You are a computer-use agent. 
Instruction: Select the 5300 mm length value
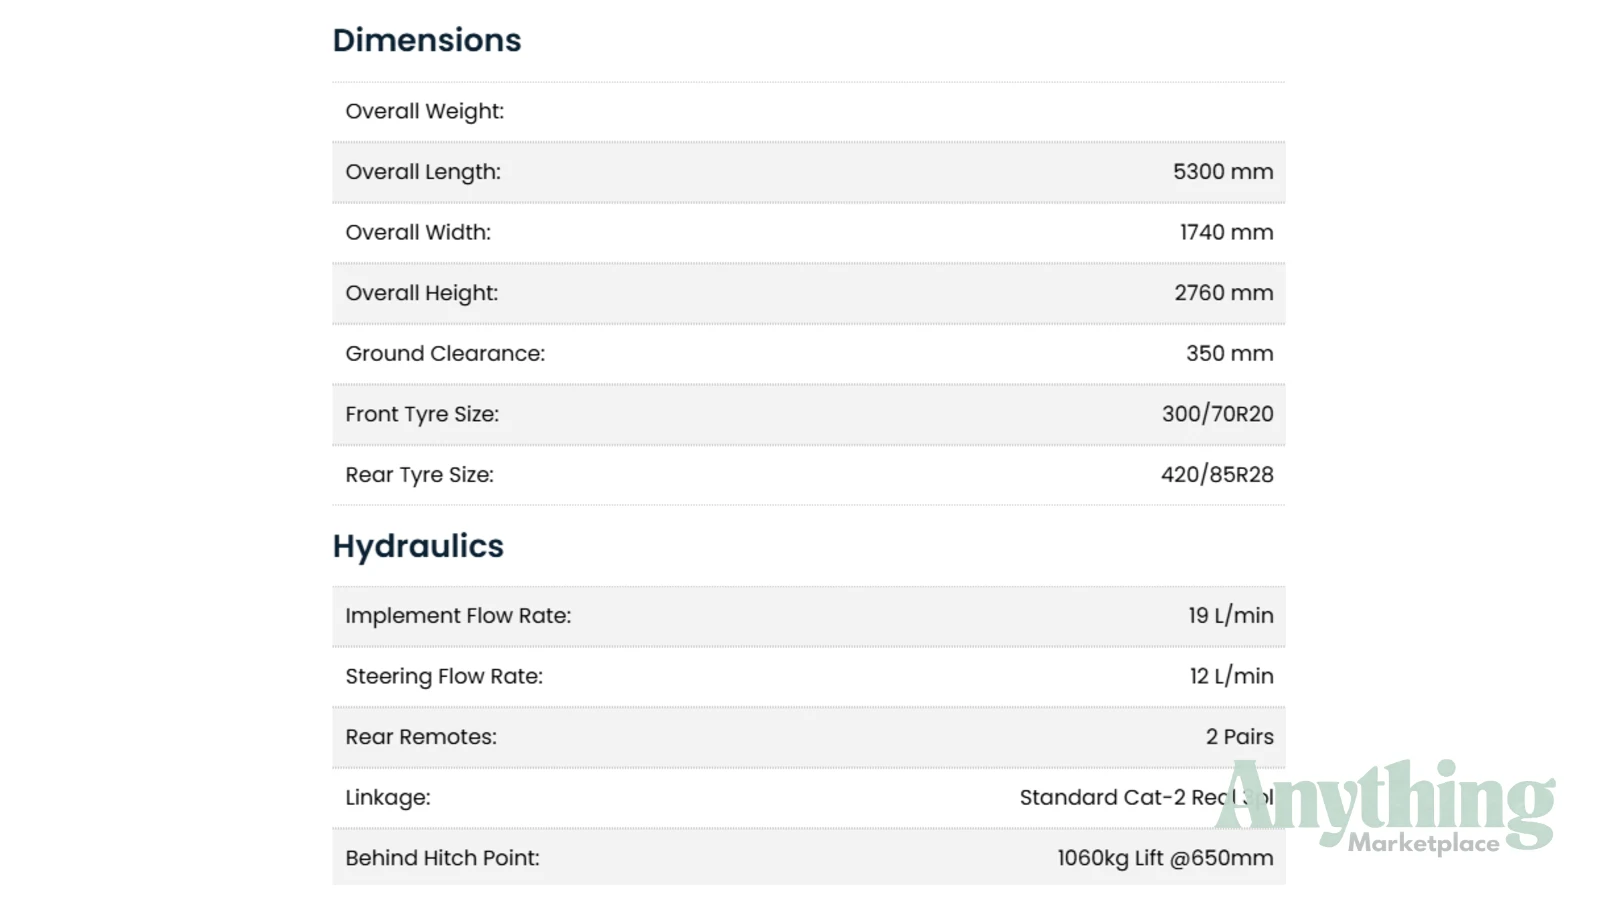[1223, 172]
